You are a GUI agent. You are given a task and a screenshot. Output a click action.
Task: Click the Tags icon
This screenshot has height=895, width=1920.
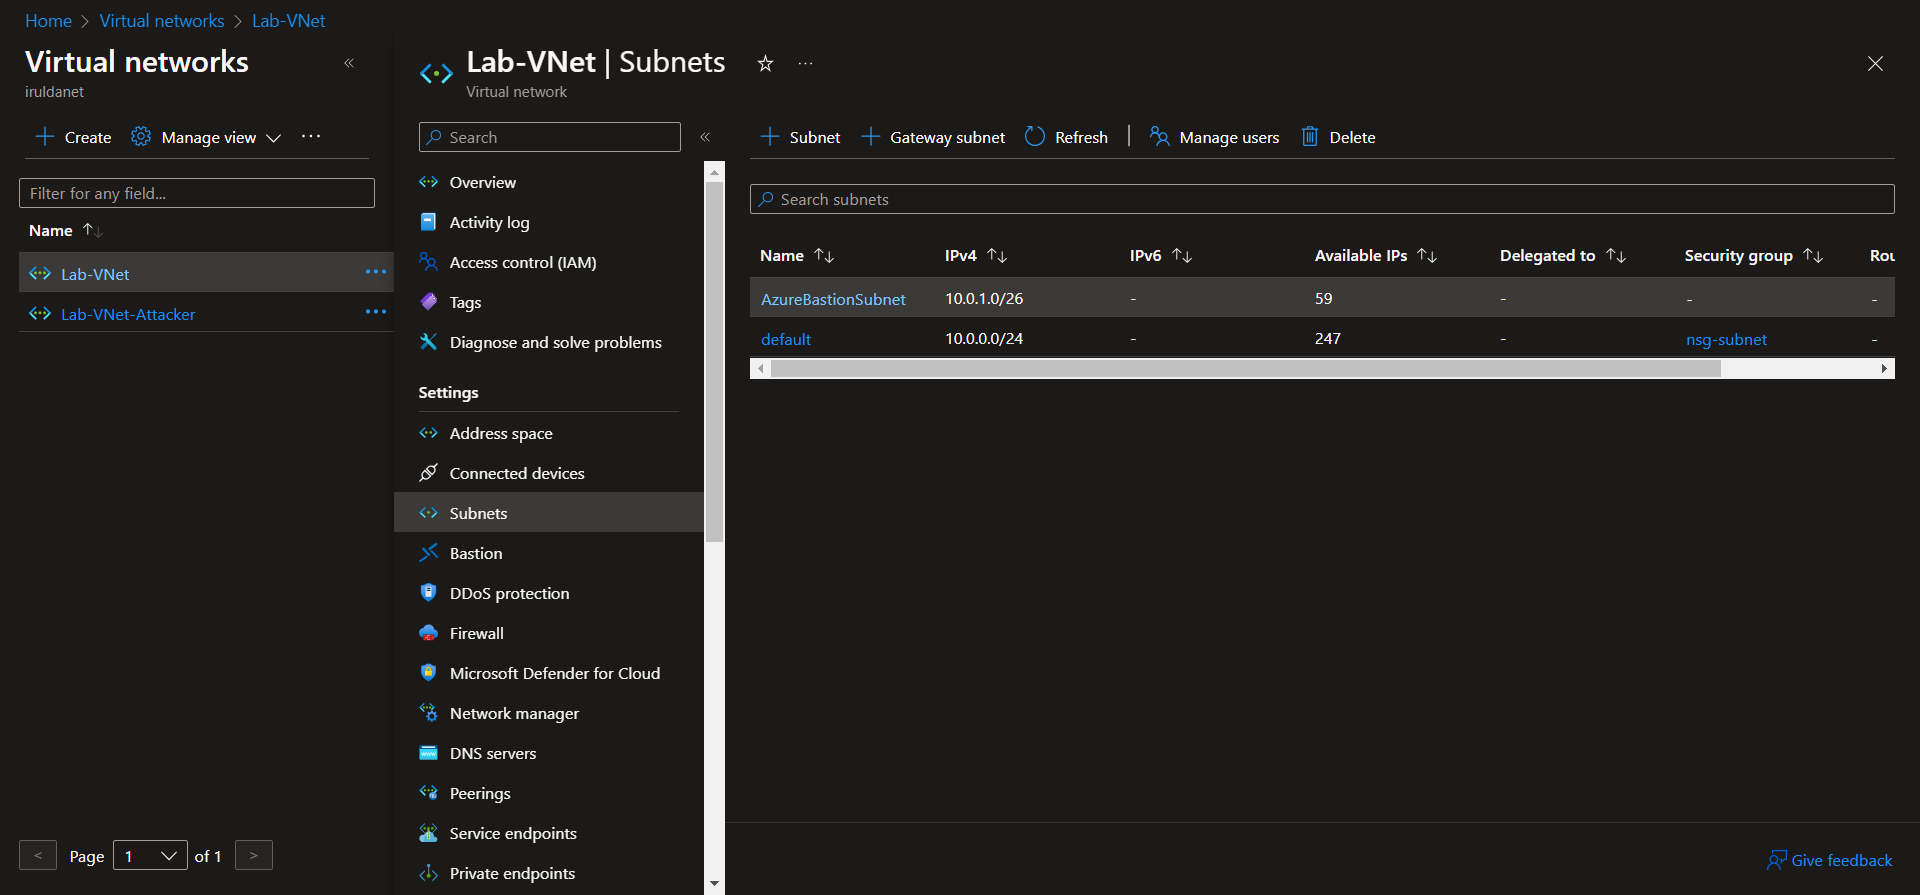tap(429, 302)
